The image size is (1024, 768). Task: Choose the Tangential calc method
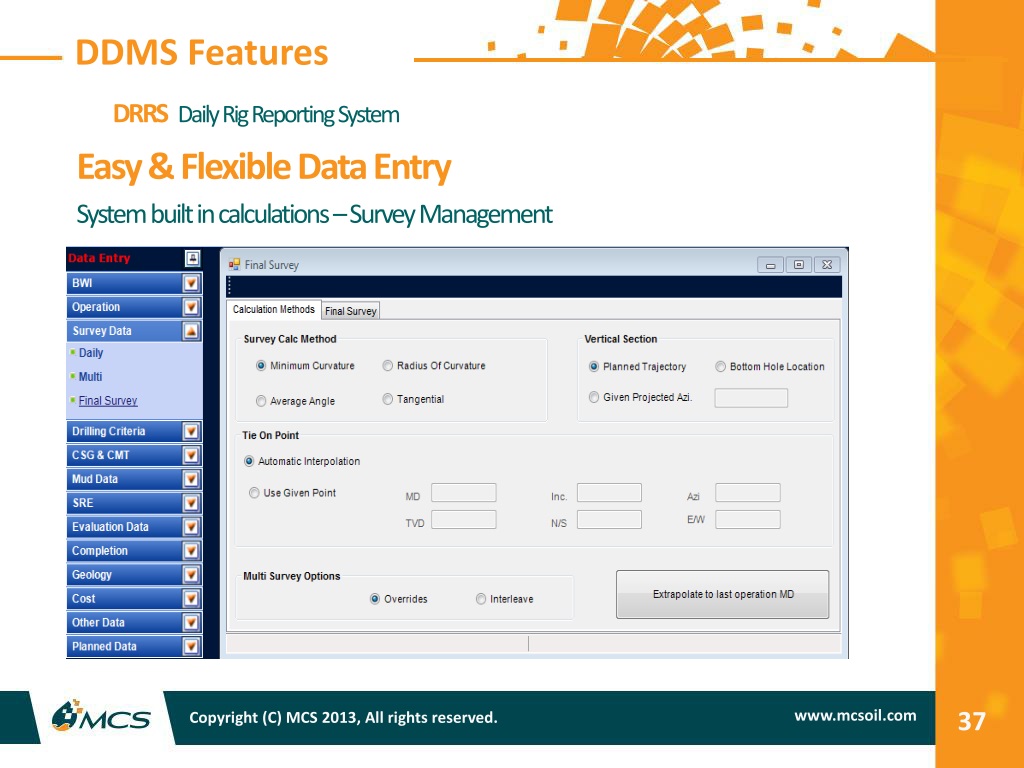388,399
